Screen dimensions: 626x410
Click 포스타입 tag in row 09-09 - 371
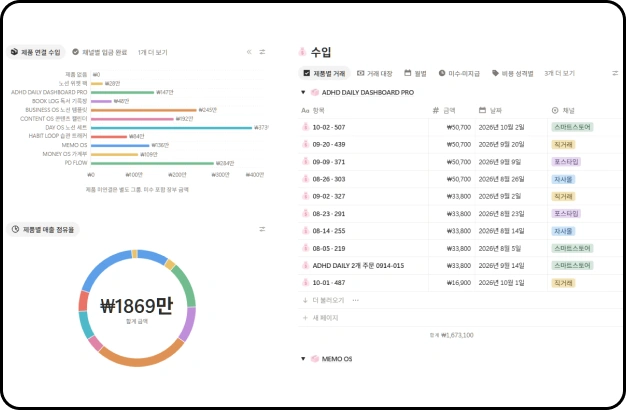coord(566,162)
